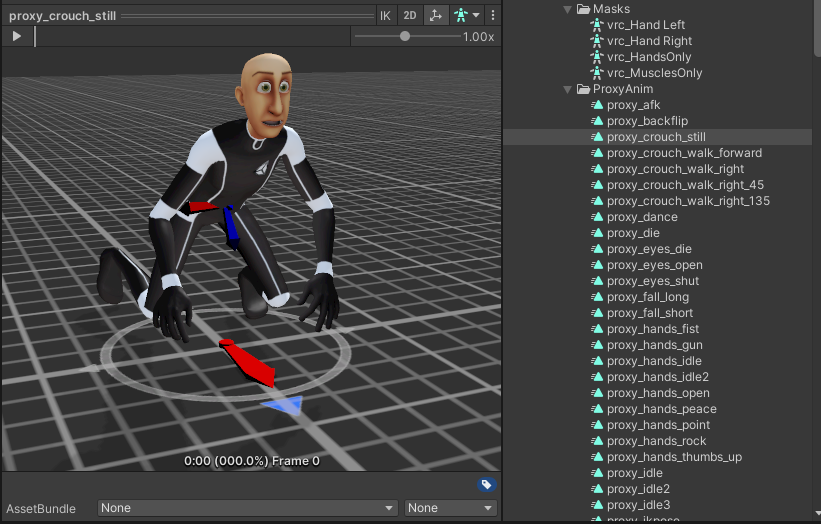821x524 pixels.
Task: Select proxy_crouch_still in the project list
Action: point(656,137)
